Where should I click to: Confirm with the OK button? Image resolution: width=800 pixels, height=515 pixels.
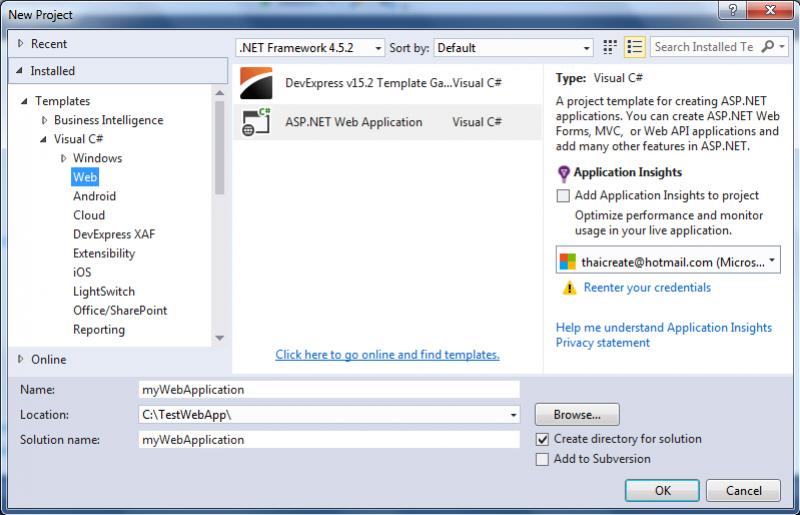[x=662, y=491]
